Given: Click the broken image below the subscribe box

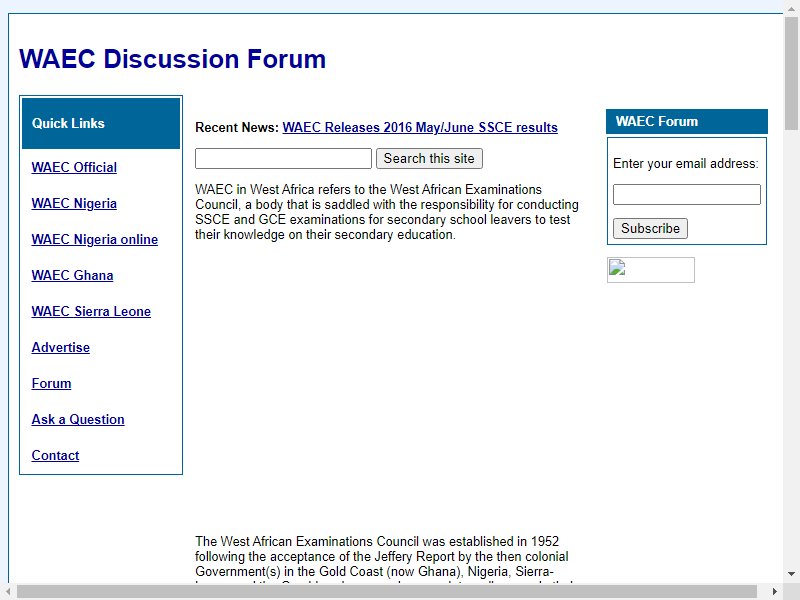Looking at the screenshot, I should (x=651, y=270).
